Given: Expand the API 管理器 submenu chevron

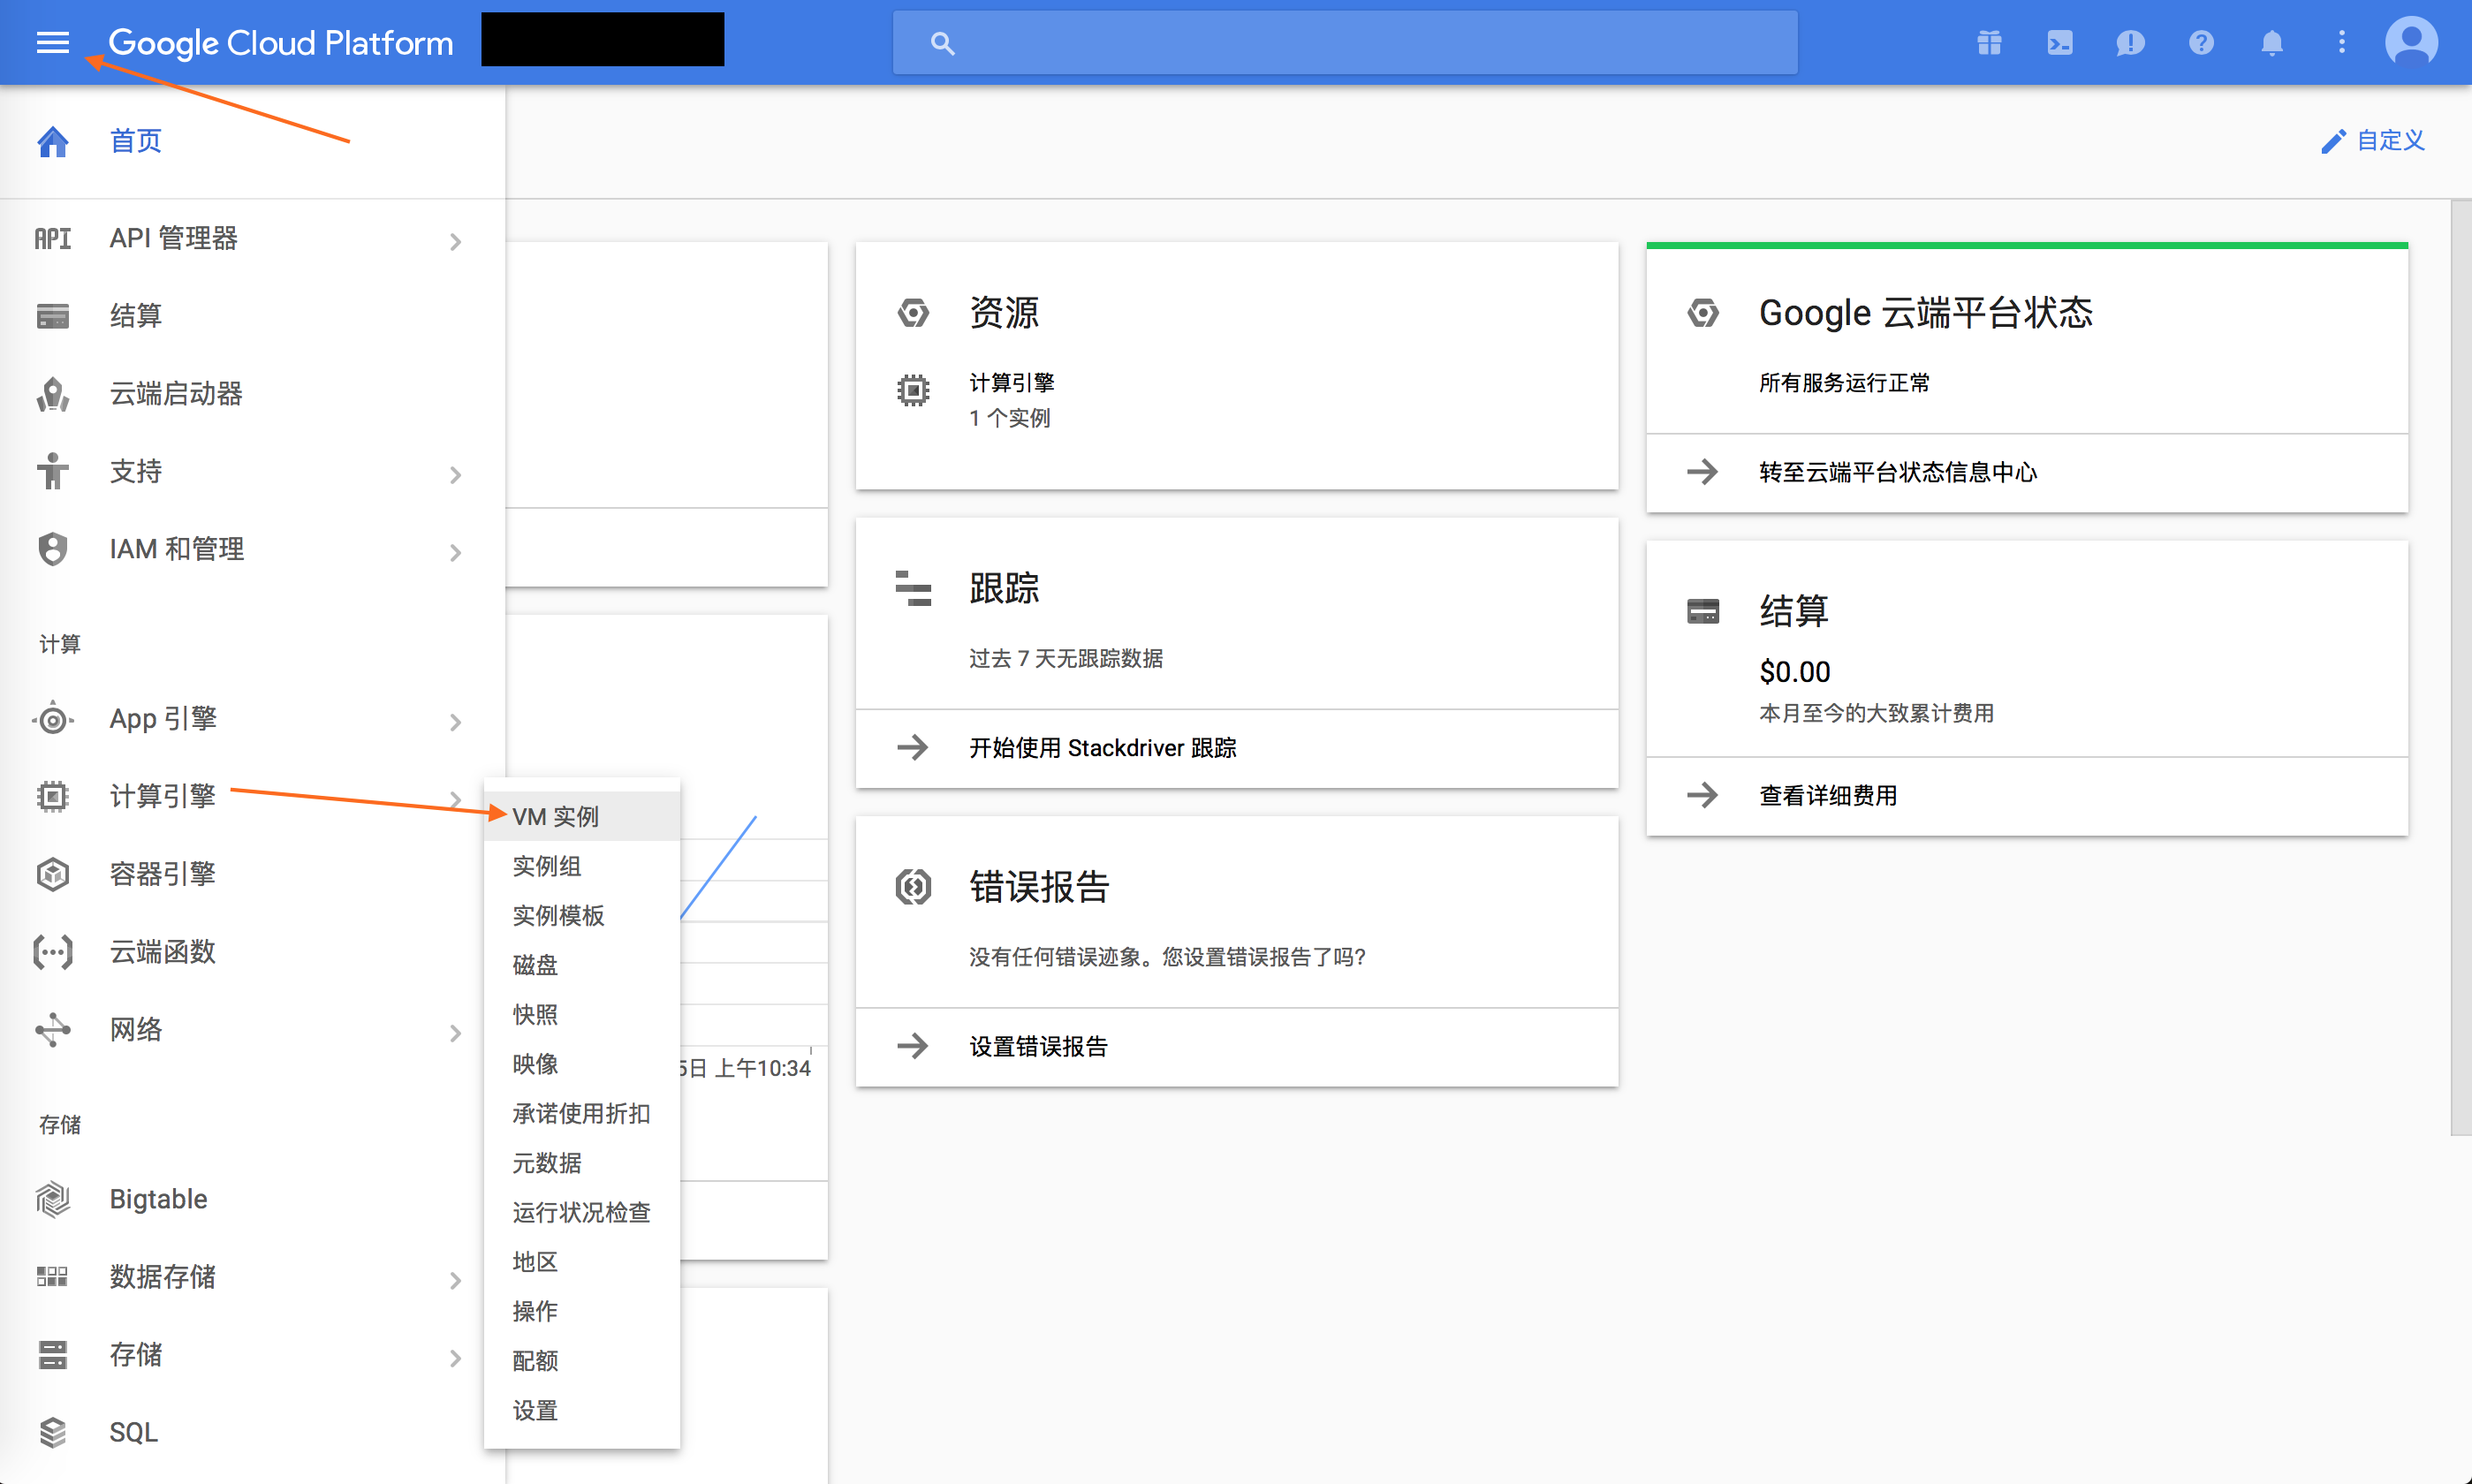Looking at the screenshot, I should coord(455,241).
